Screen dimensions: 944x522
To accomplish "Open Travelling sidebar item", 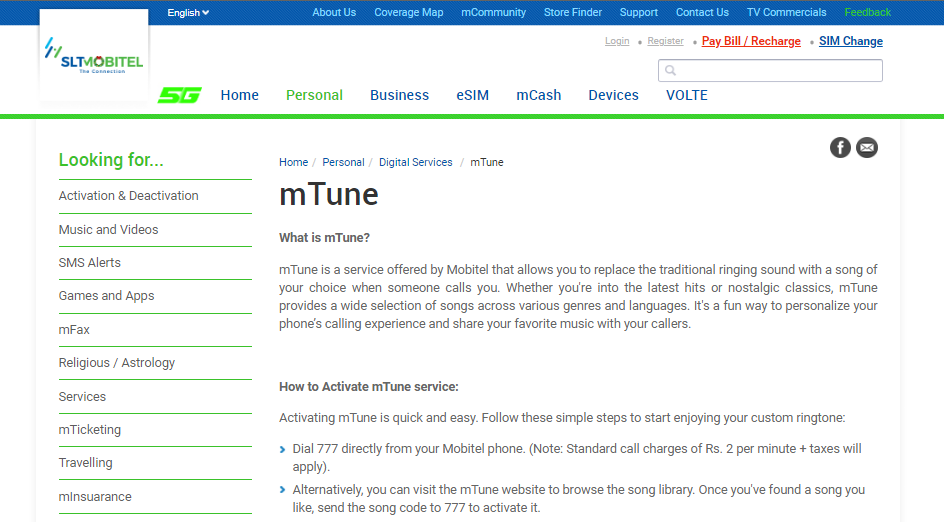I will [x=85, y=462].
